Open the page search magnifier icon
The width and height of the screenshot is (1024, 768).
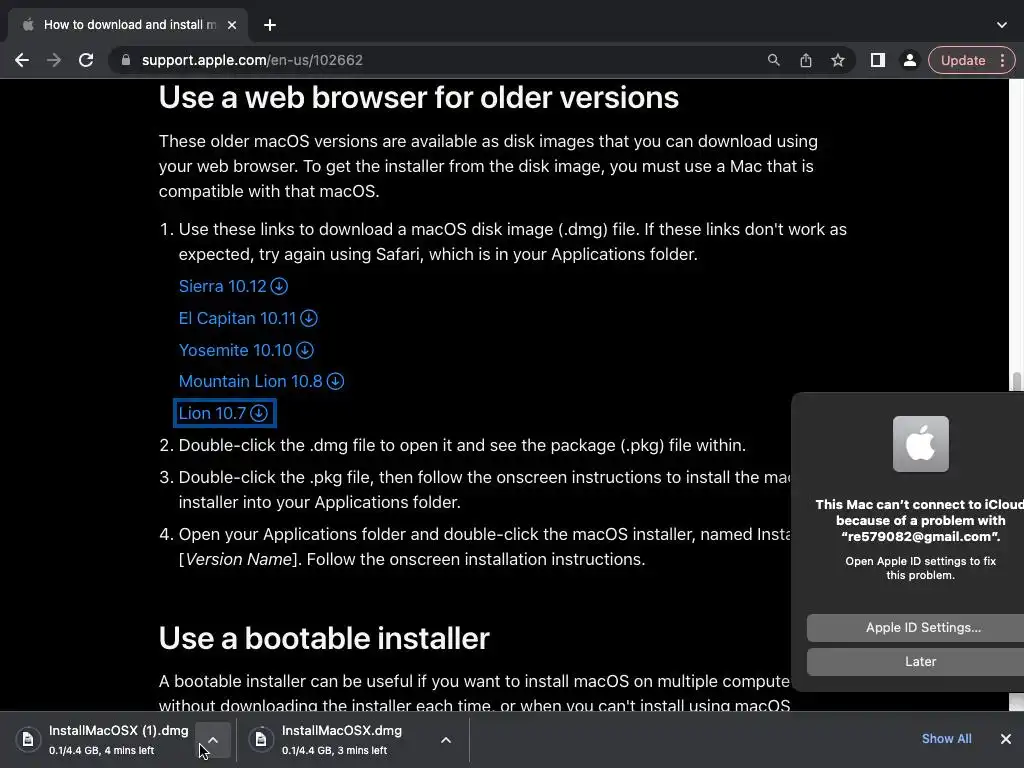[774, 60]
